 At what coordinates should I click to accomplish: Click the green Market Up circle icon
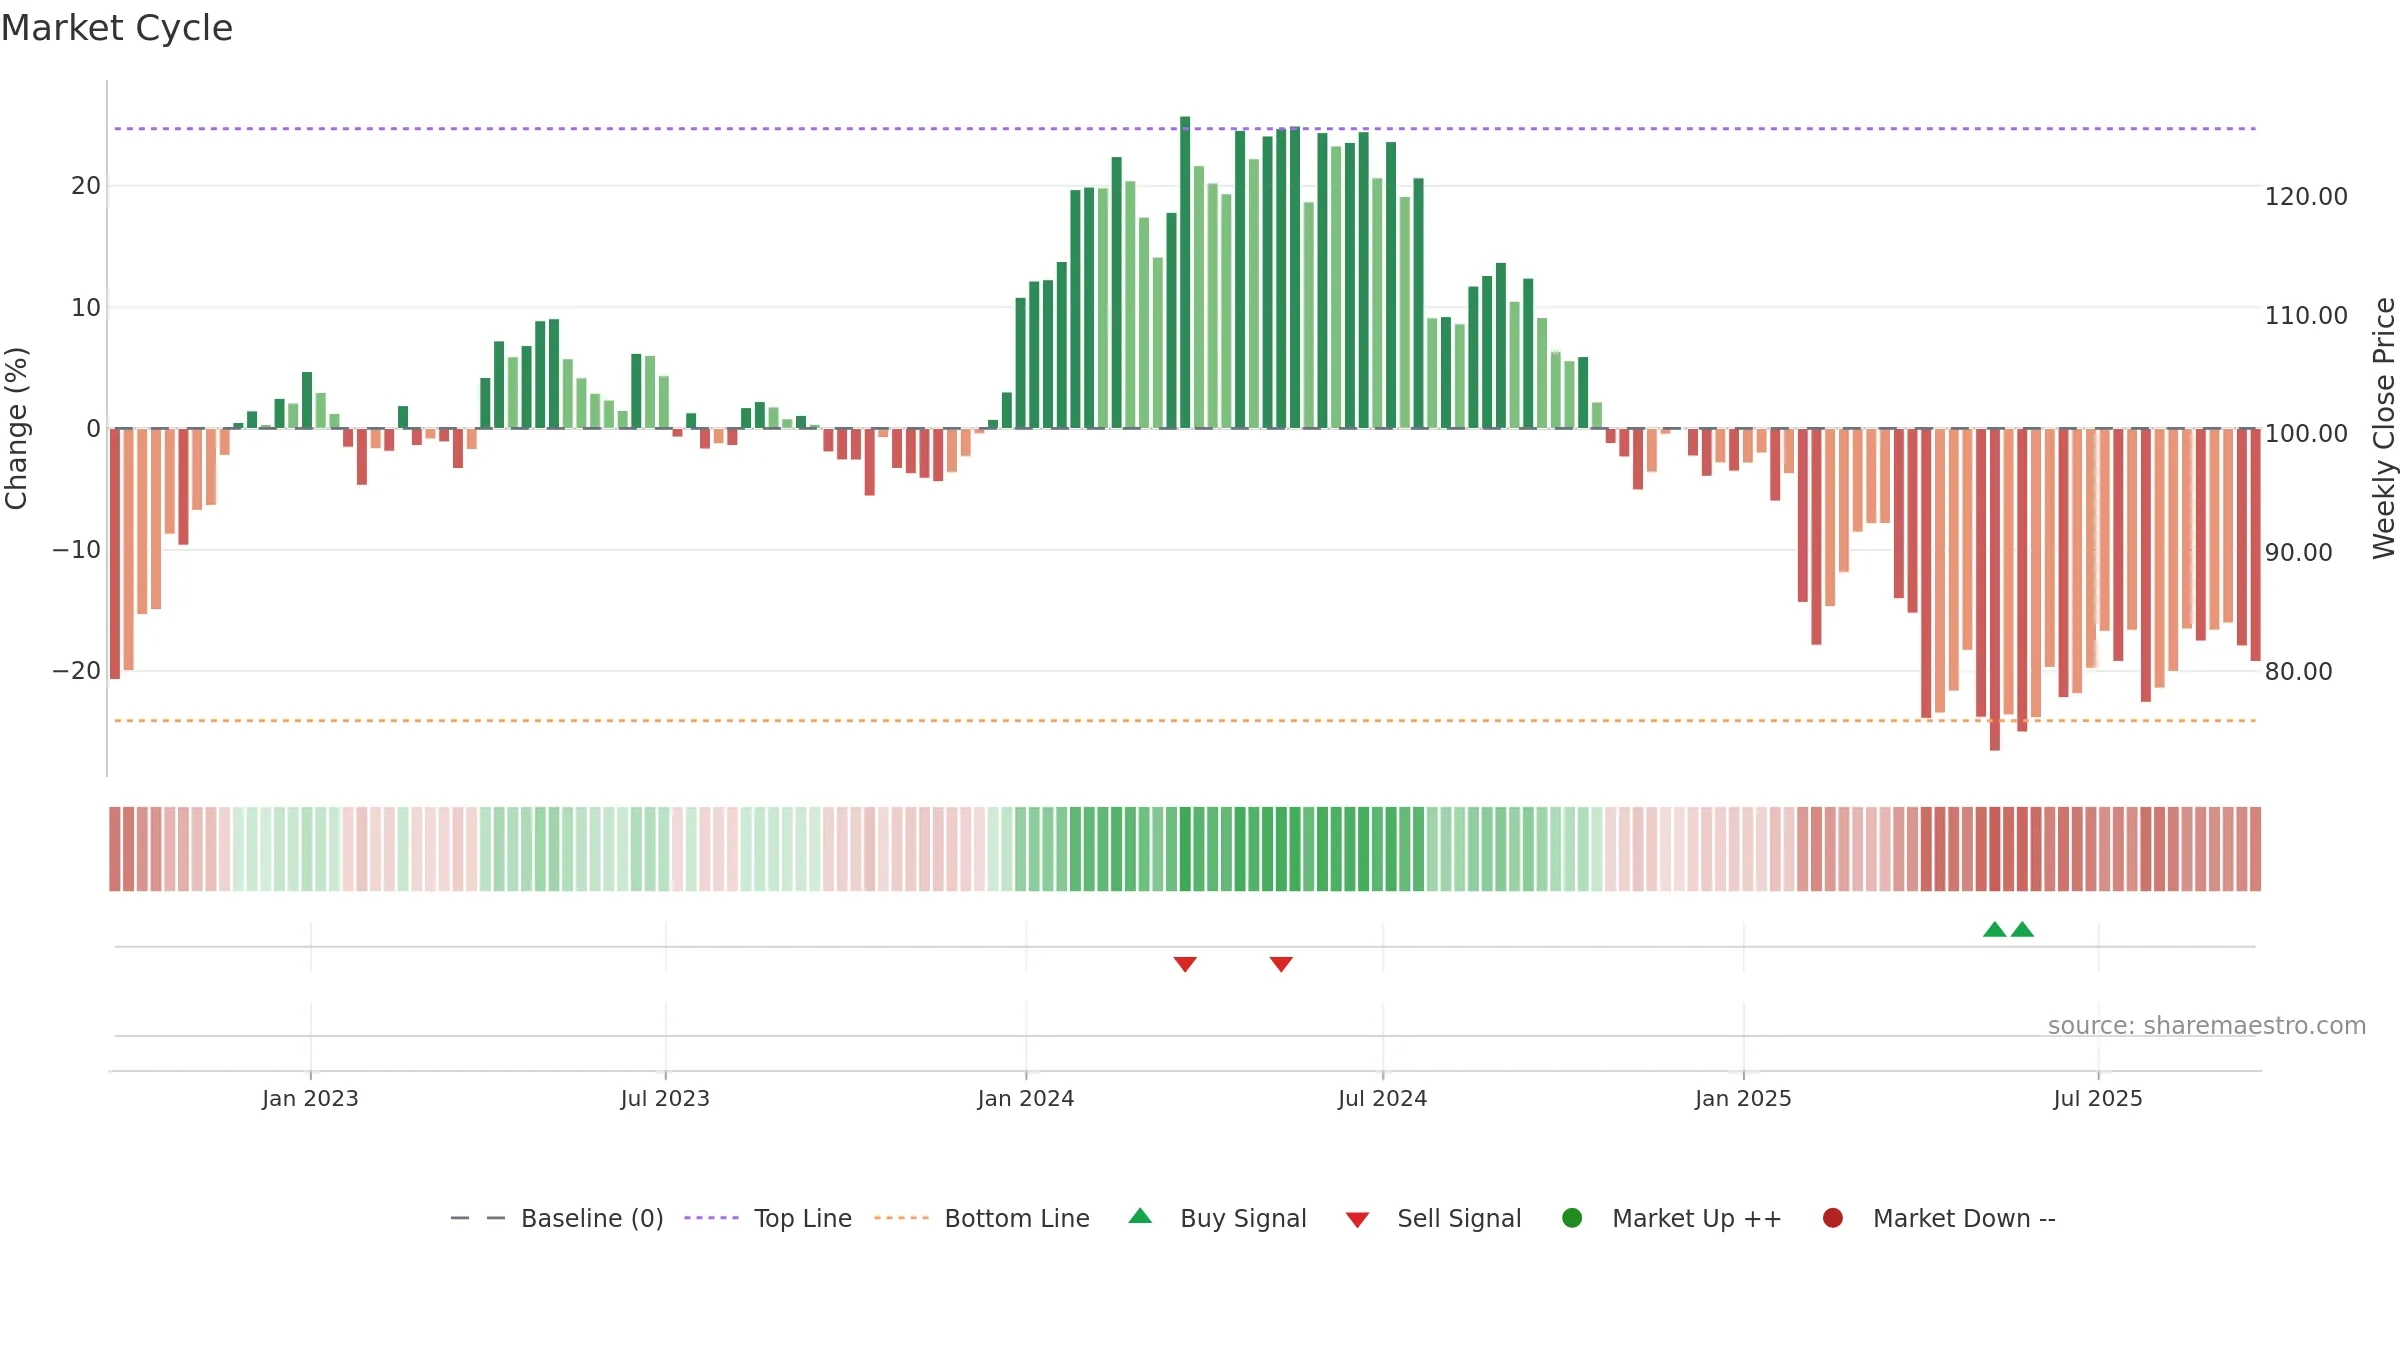(1572, 1218)
